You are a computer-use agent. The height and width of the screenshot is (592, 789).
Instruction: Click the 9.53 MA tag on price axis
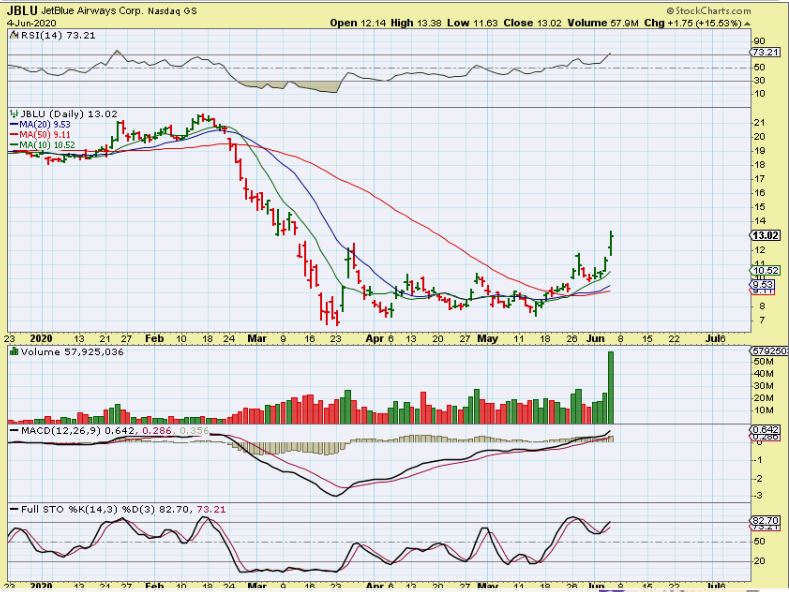(763, 284)
